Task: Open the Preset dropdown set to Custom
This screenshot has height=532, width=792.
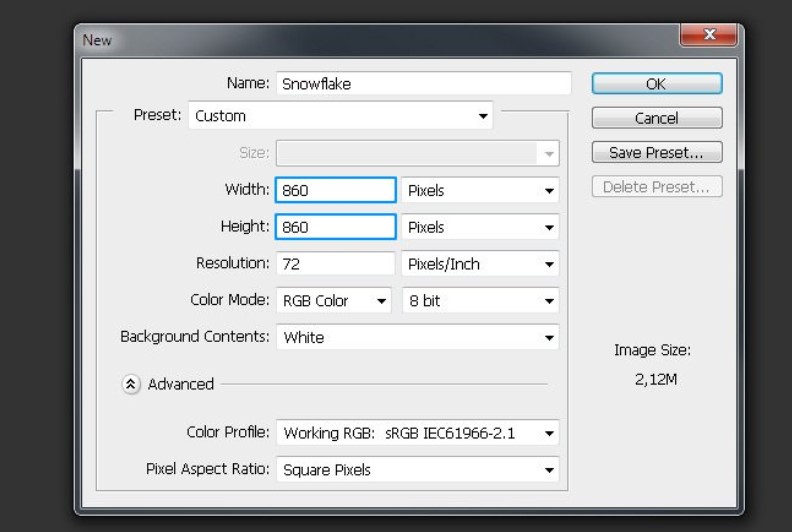Action: coord(341,116)
